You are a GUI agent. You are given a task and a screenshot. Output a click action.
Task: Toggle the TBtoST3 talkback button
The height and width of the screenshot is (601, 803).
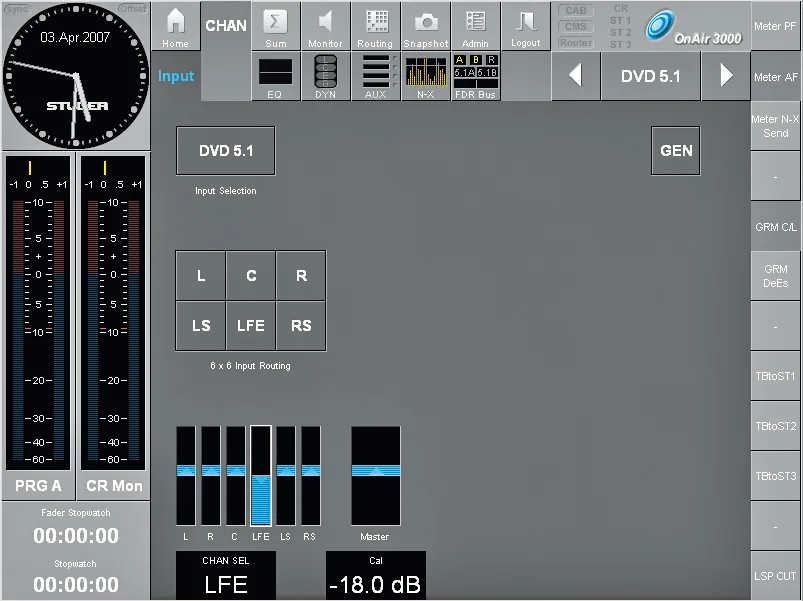(775, 476)
